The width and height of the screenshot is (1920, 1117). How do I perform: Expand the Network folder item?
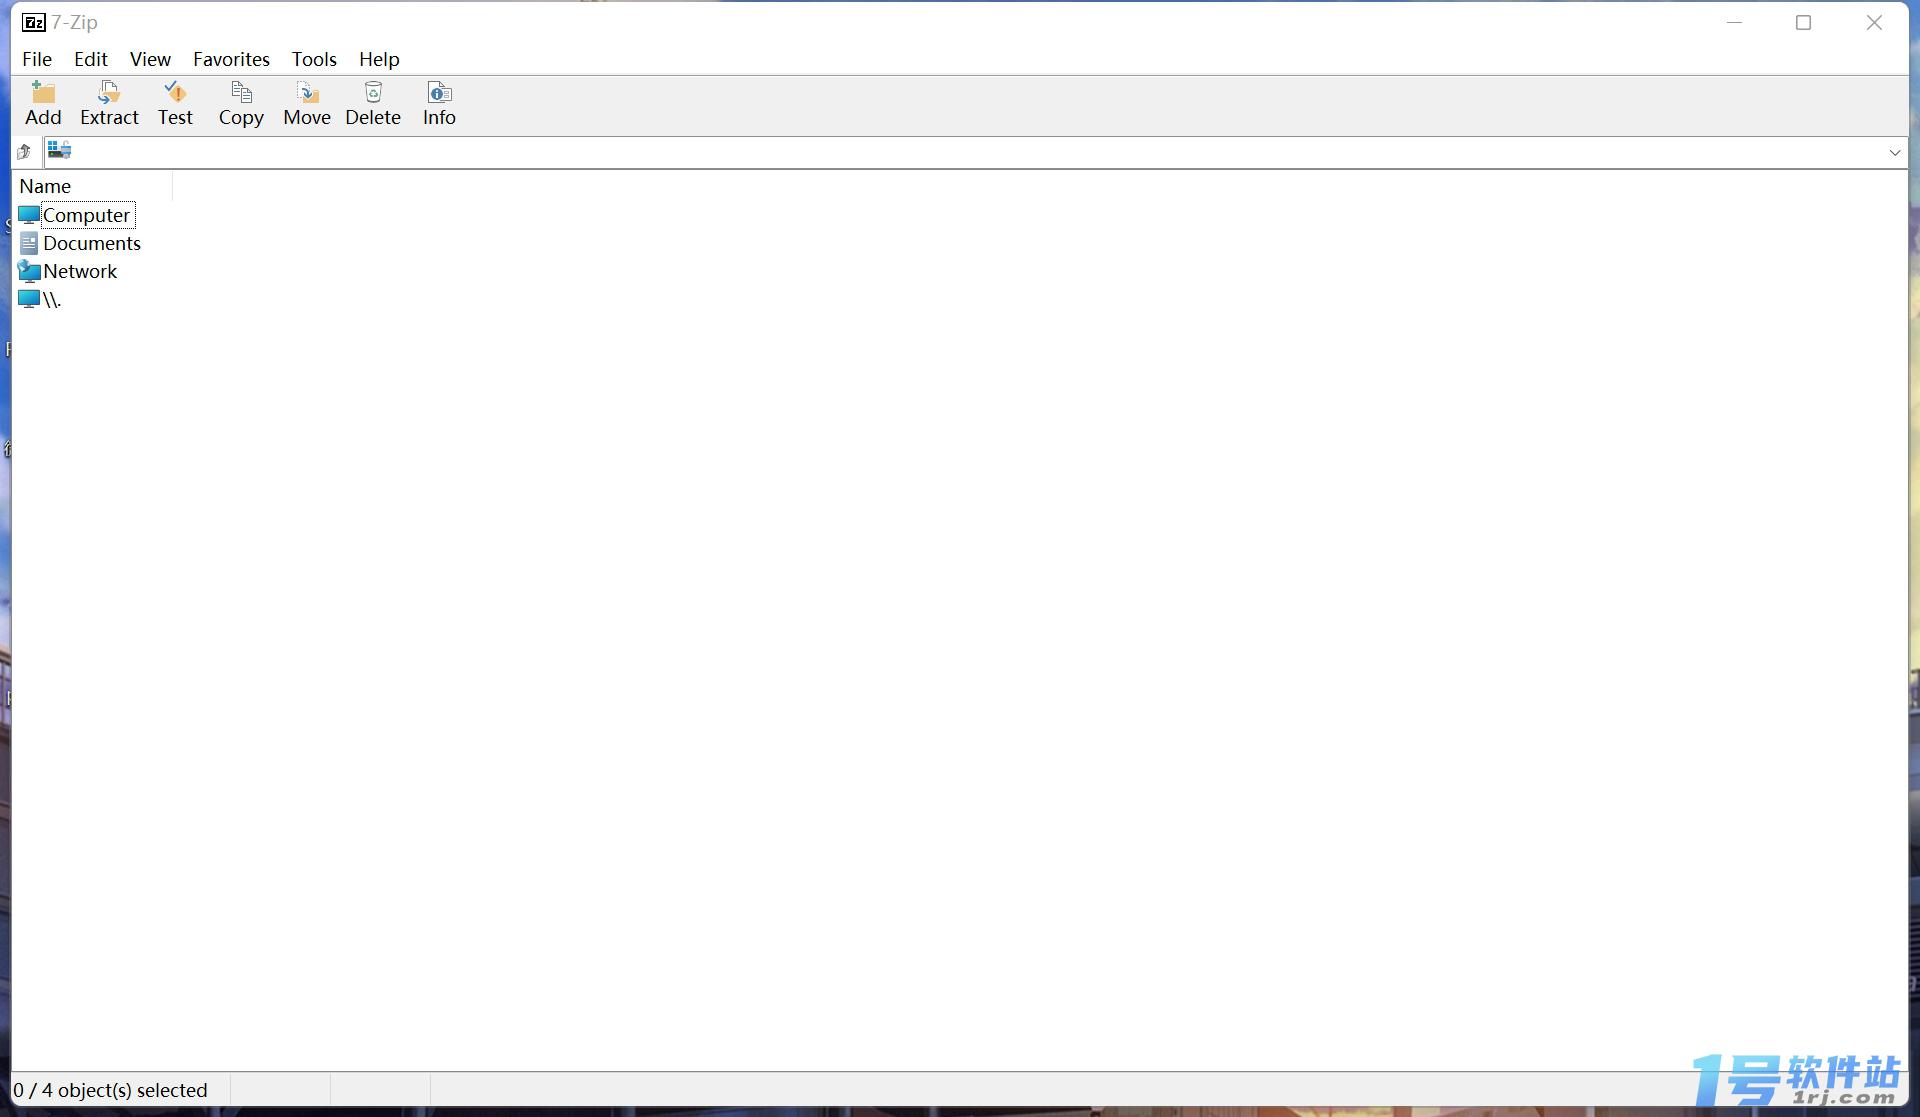pos(78,270)
